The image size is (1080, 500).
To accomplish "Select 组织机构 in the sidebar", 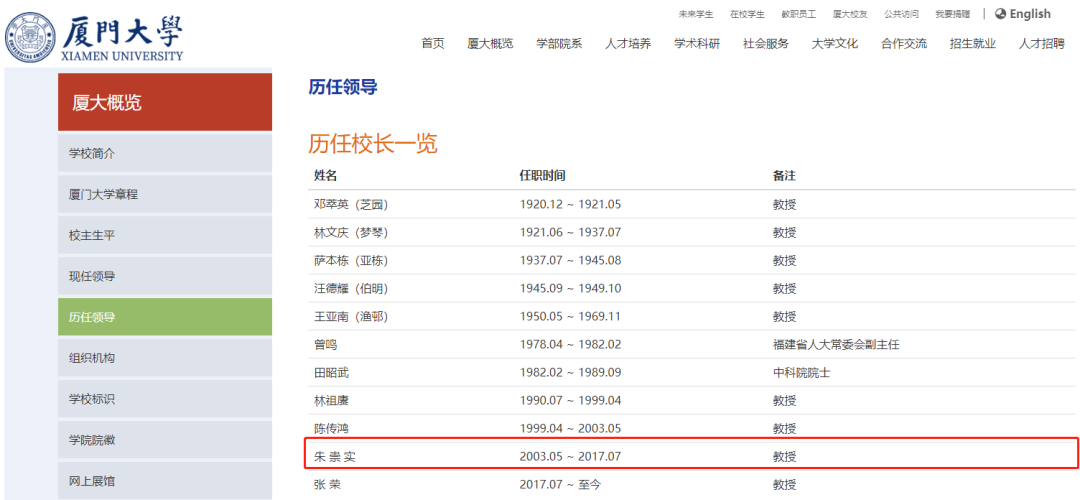I will point(165,358).
